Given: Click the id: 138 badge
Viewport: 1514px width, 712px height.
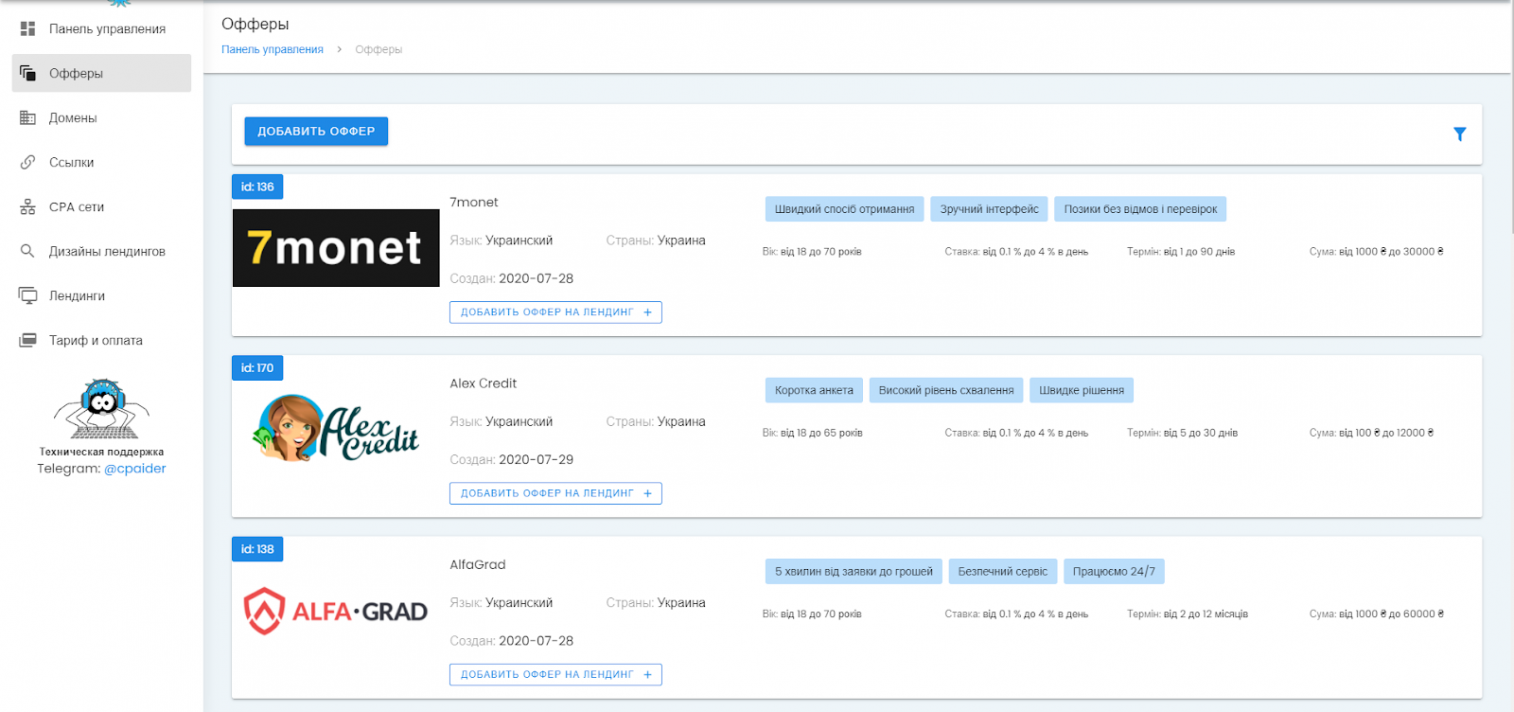Looking at the screenshot, I should 257,549.
